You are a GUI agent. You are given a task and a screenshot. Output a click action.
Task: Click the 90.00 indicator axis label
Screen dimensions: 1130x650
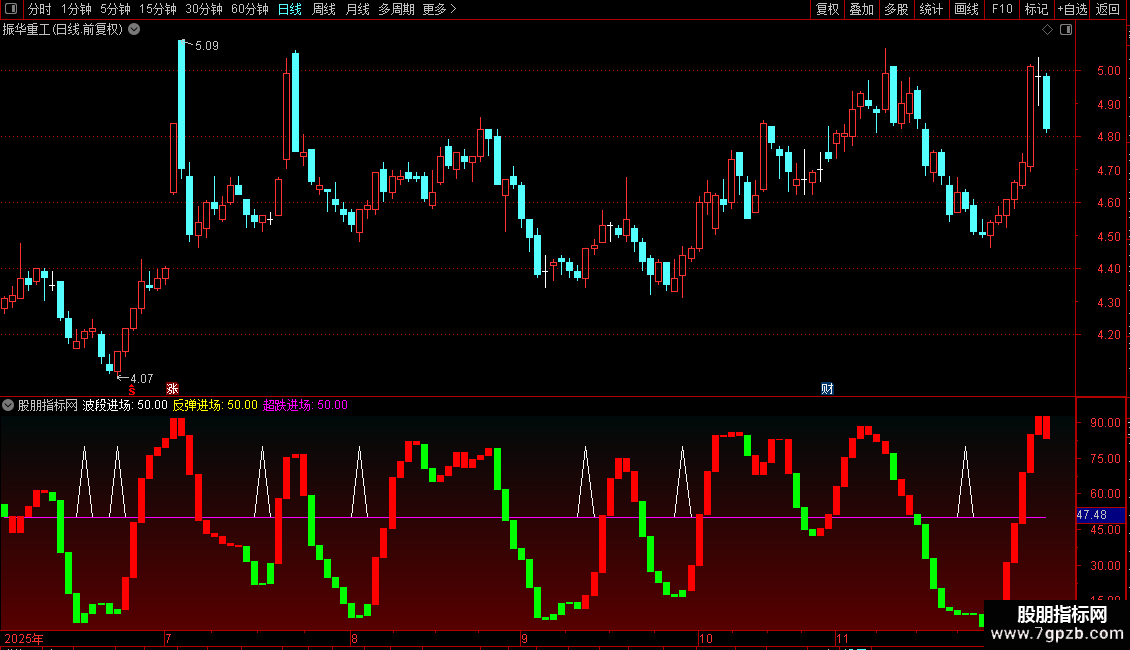(x=1105, y=422)
